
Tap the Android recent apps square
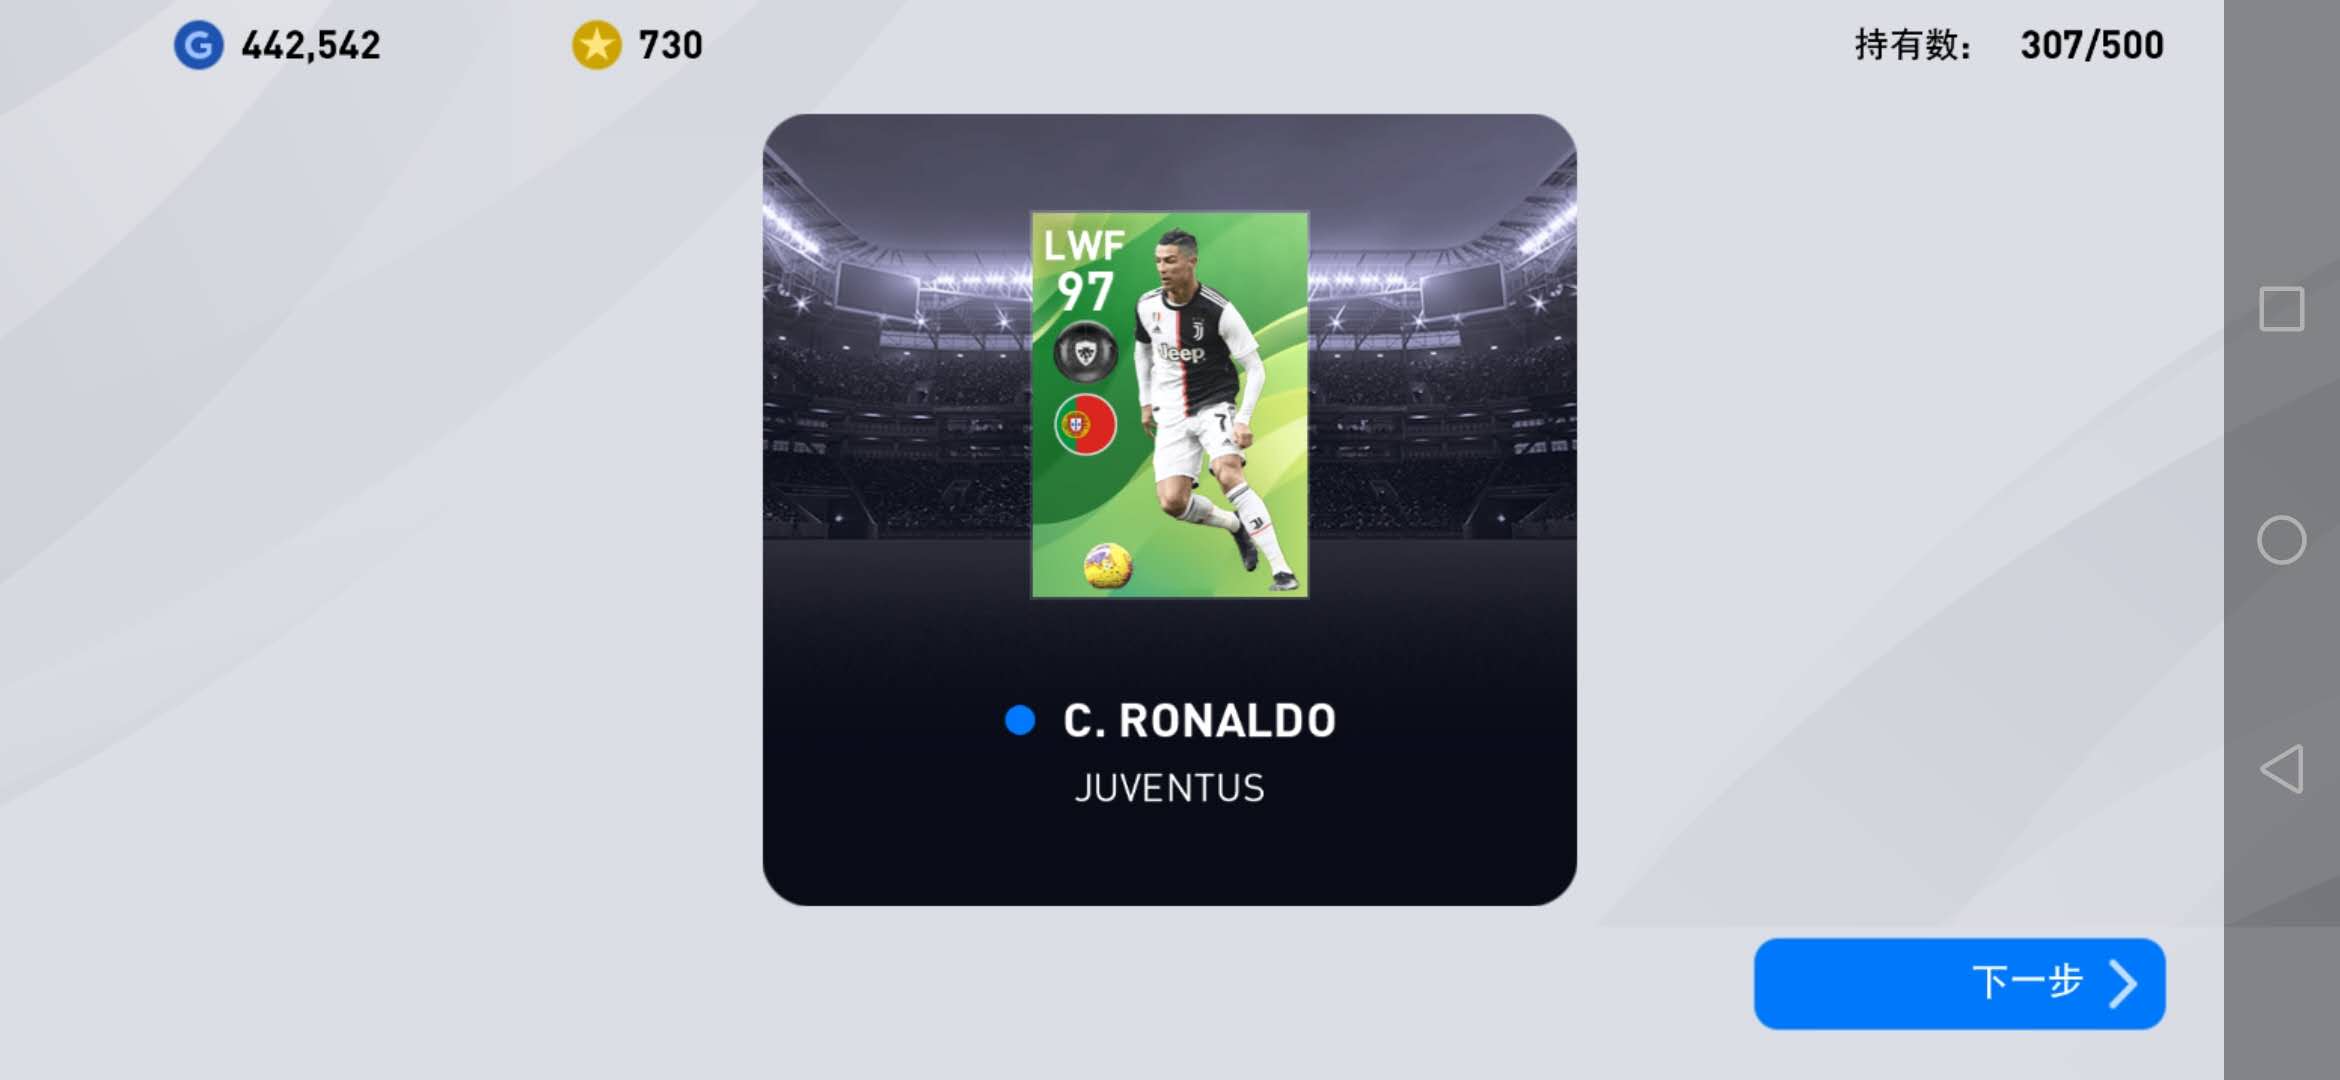coord(2281,308)
